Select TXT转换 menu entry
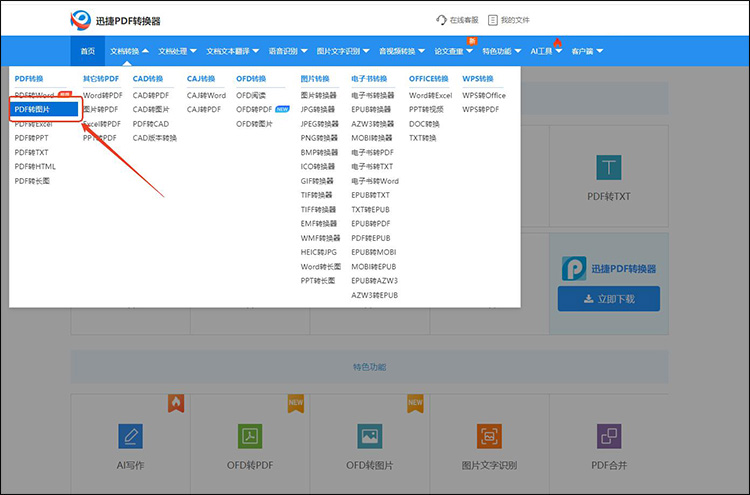This screenshot has width=750, height=495. (x=422, y=138)
